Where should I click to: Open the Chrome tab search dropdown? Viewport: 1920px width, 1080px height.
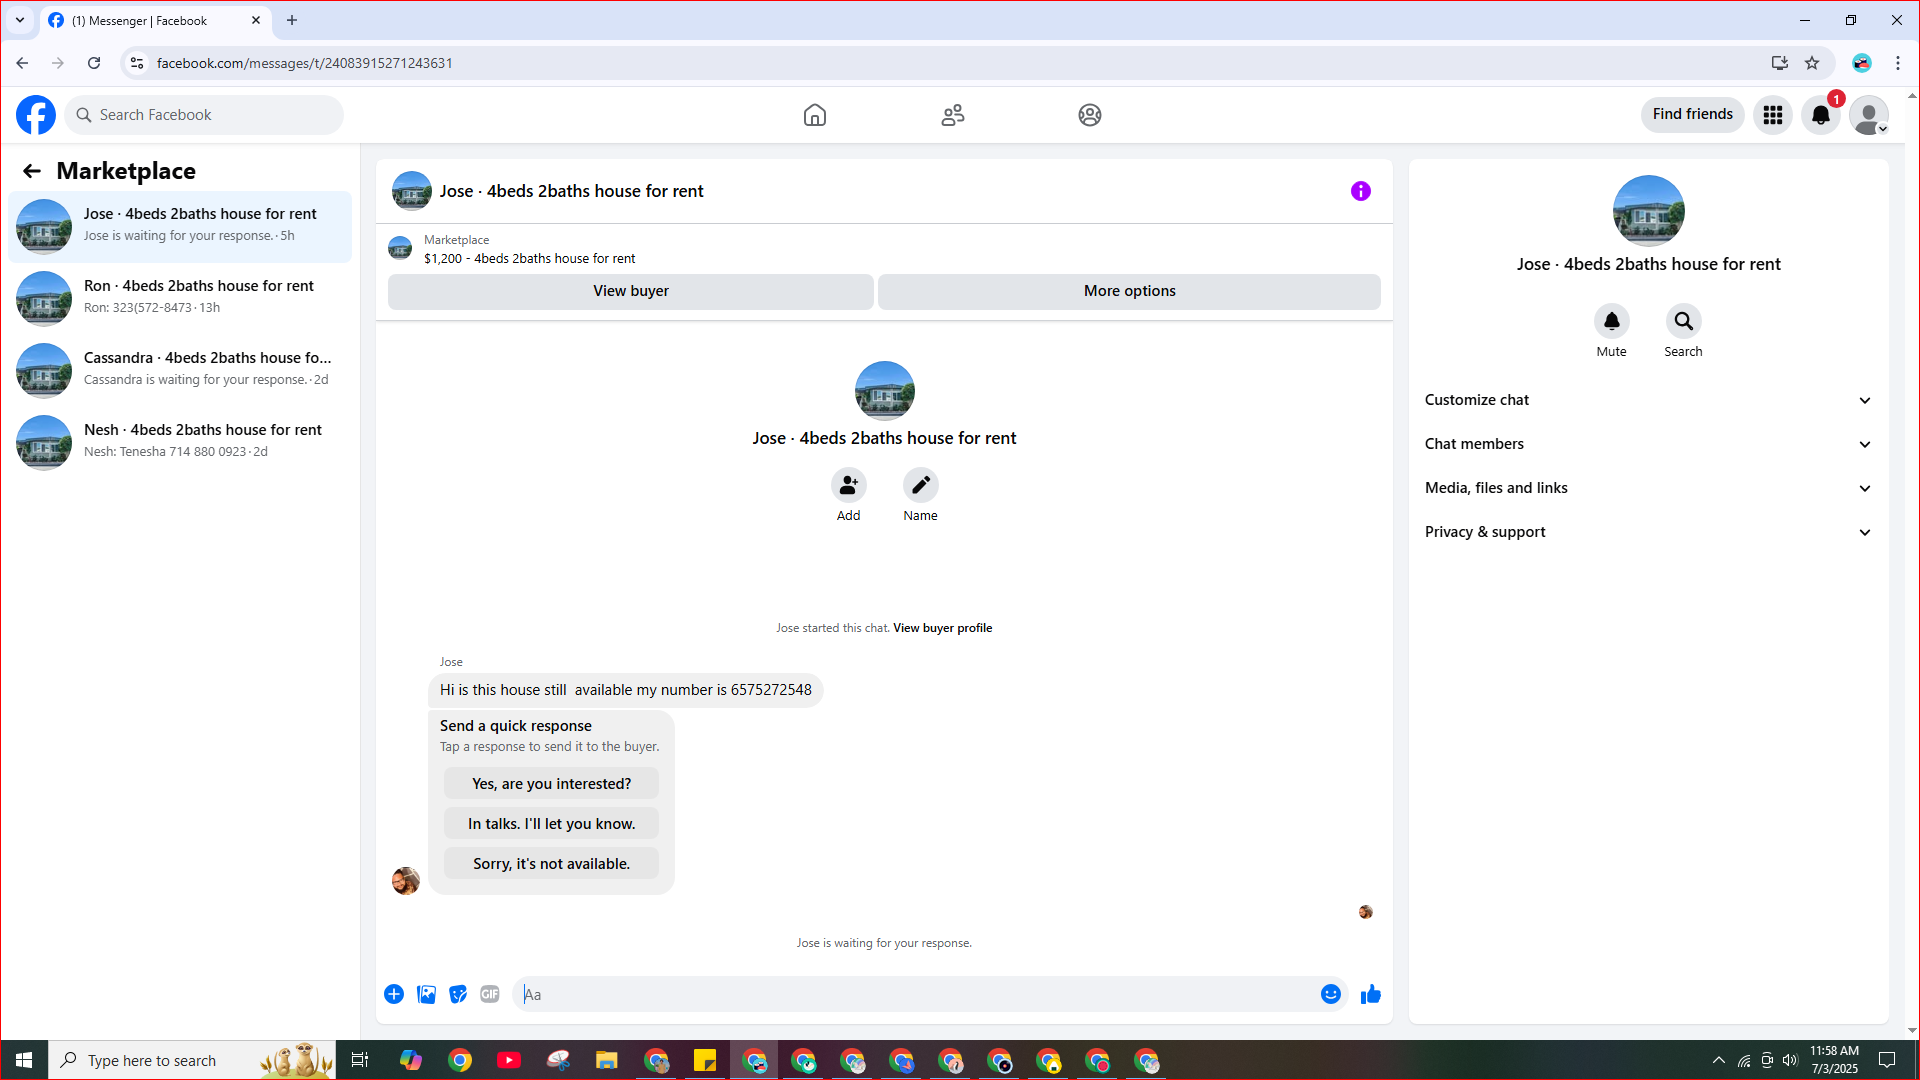point(20,20)
